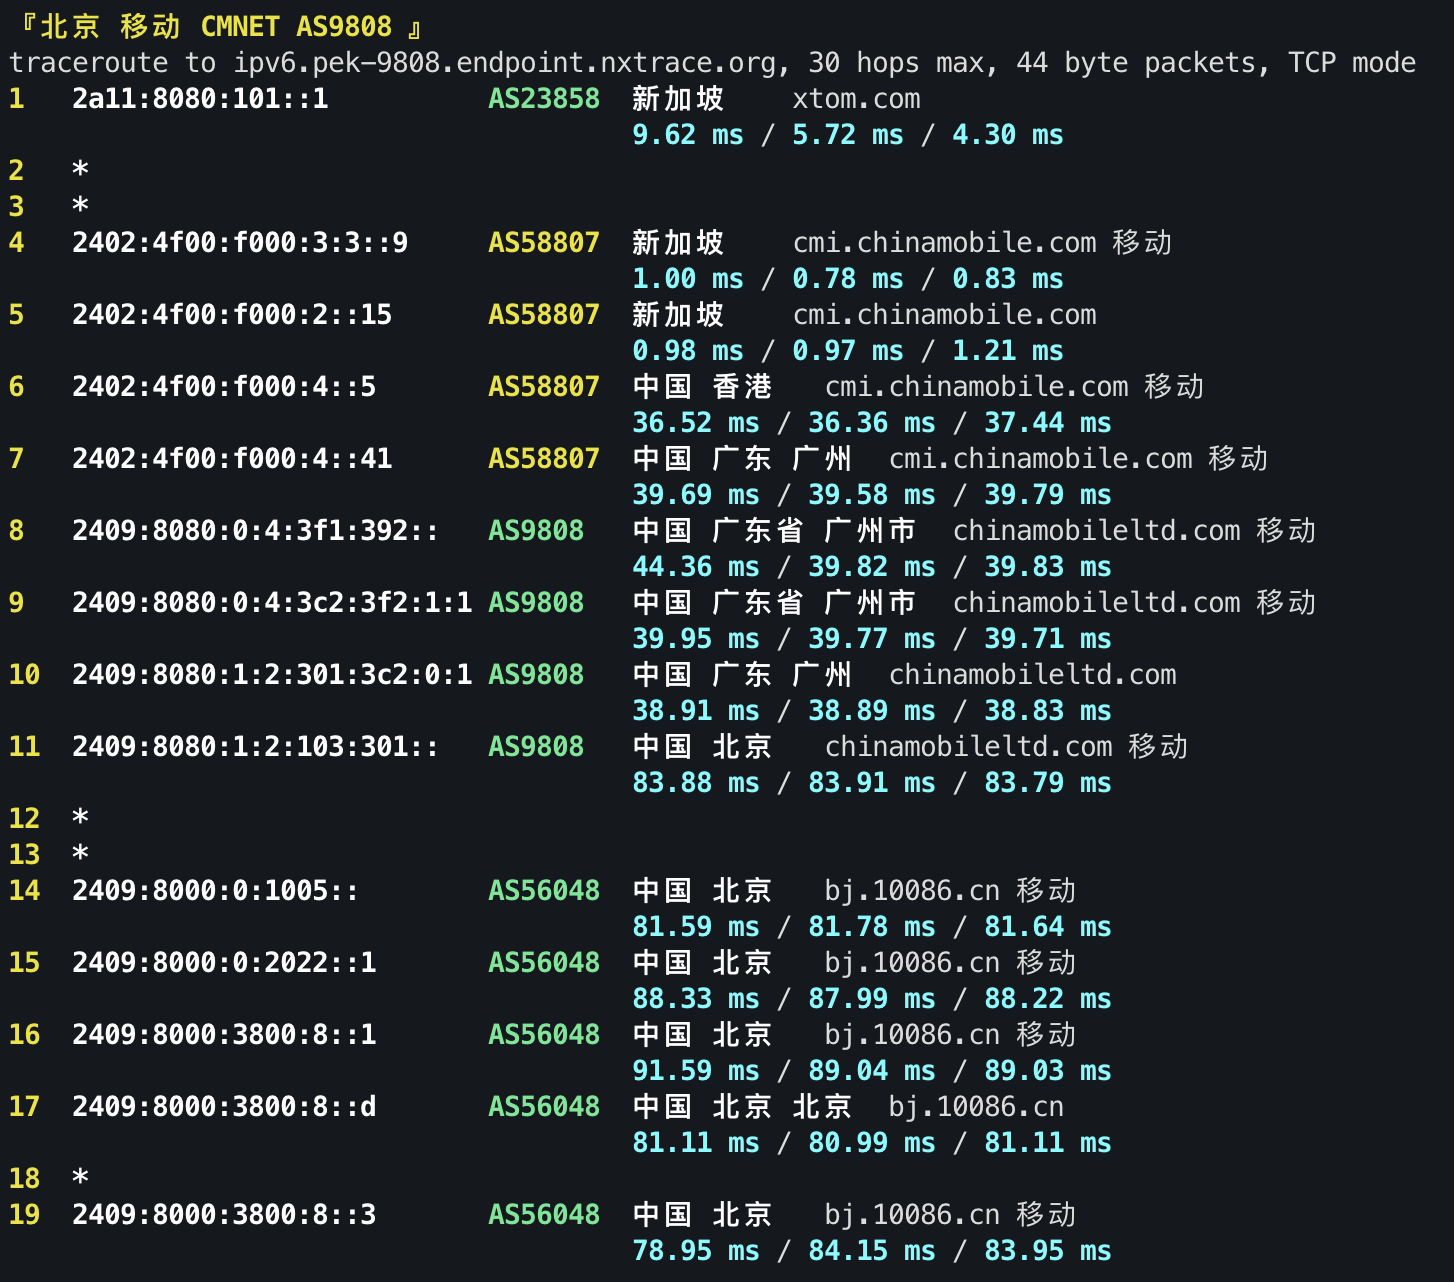Select the 78.95 ms latency value
The height and width of the screenshot is (1282, 1454).
696,1251
